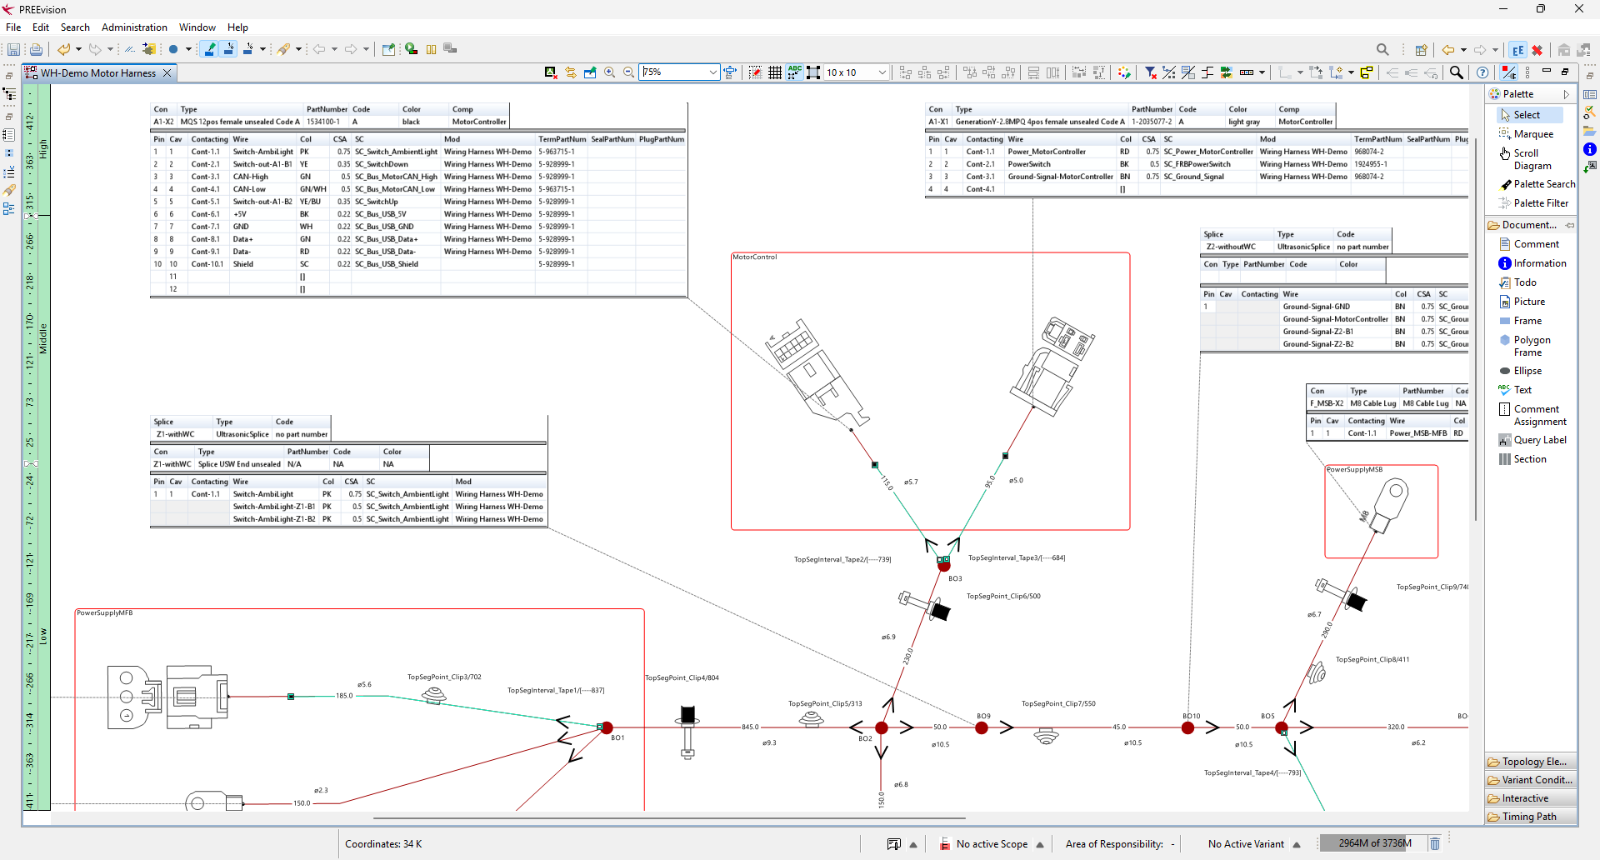Toggle the red slash icon near help button
1600x860 pixels.
1509,72
